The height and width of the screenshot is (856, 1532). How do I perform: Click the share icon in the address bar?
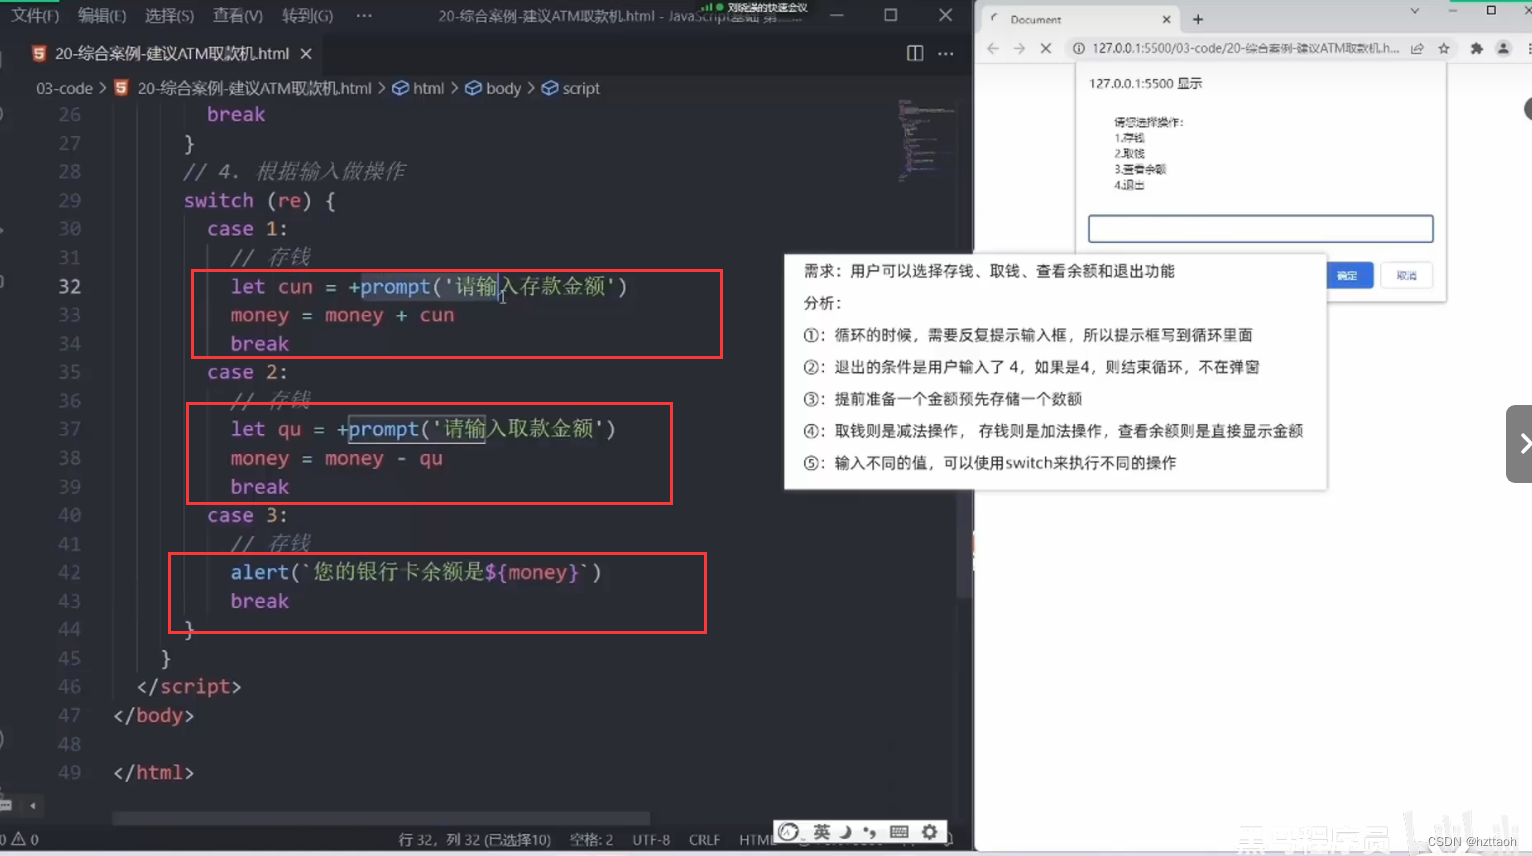[x=1418, y=48]
